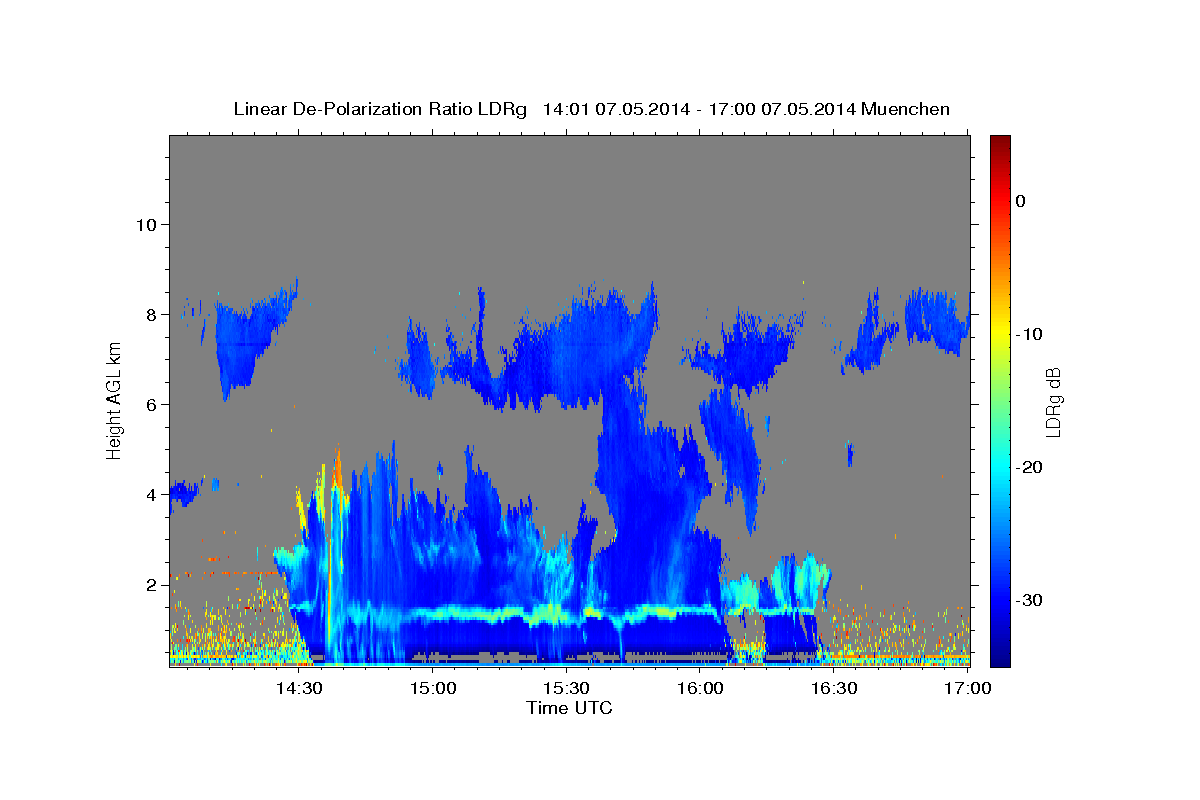Click the height tick label 4
Viewport: 1200px width, 800px height.
154,495
